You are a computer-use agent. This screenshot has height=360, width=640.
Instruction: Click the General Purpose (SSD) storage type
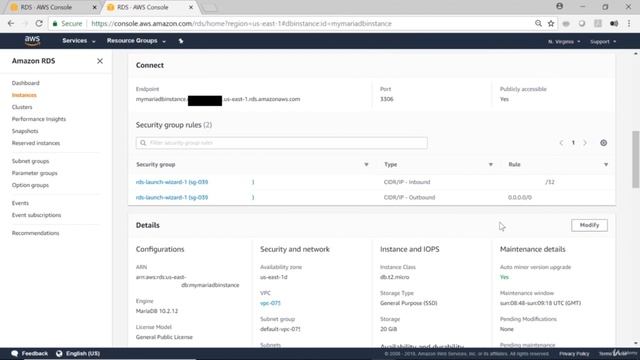click(409, 303)
